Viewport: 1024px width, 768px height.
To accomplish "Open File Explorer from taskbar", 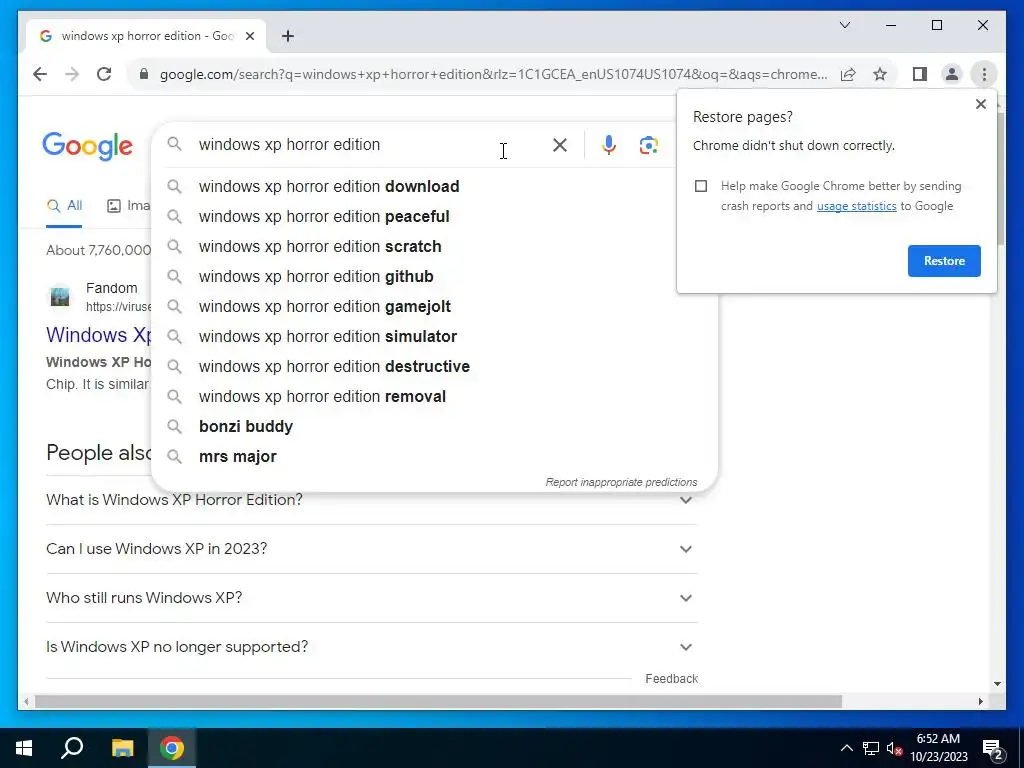I will [x=122, y=748].
